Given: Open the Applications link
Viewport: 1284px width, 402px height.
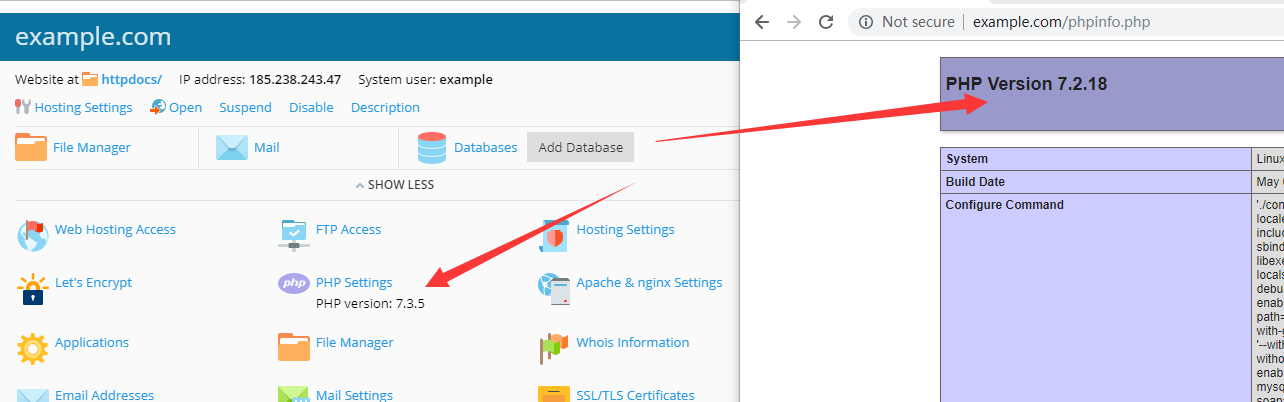Looking at the screenshot, I should tap(92, 342).
